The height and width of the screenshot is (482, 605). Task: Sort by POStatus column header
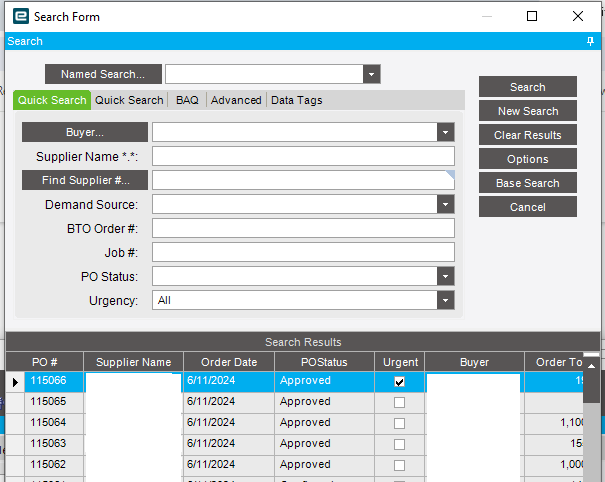324,362
